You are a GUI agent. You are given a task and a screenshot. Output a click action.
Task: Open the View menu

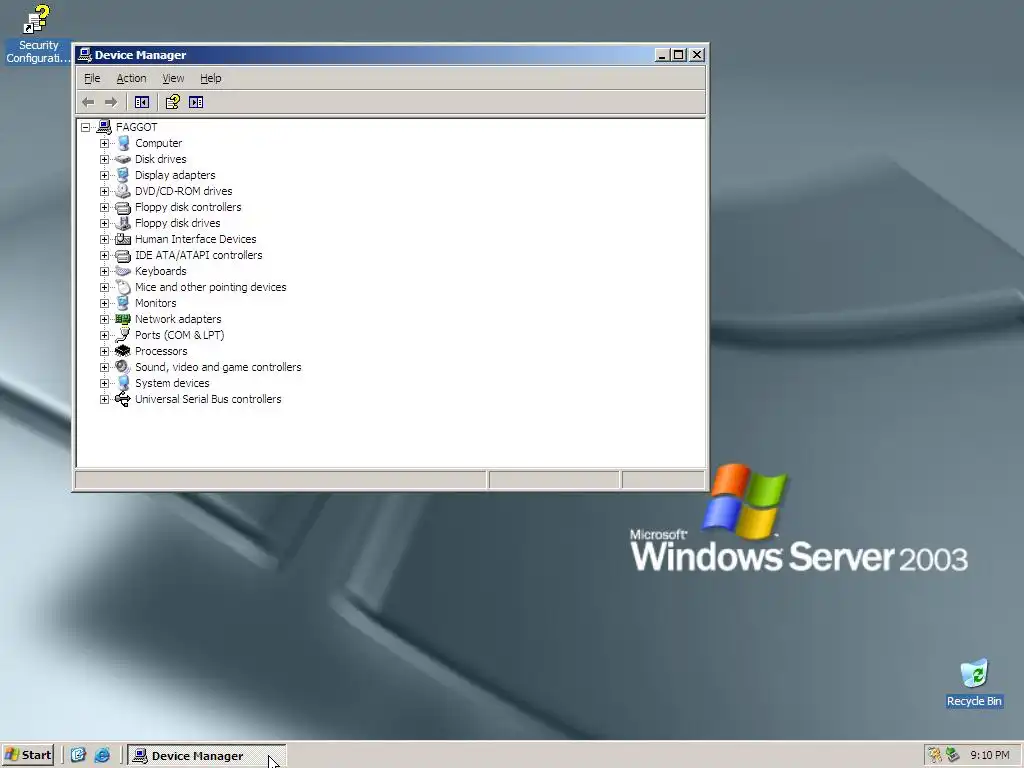173,78
